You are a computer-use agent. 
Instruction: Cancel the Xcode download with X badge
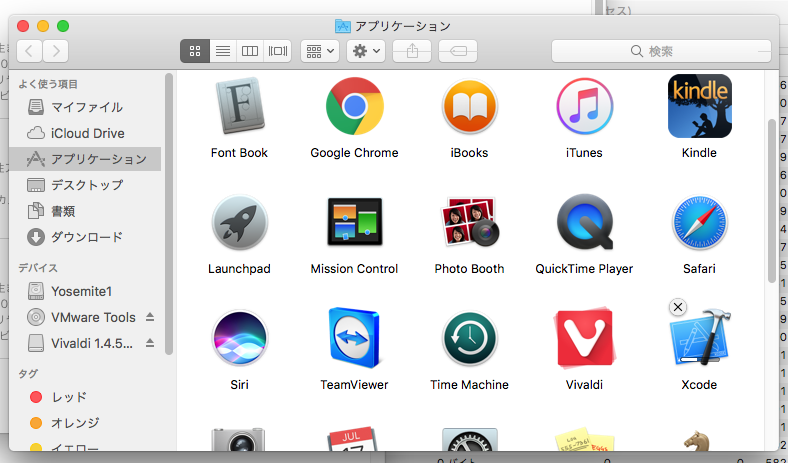click(678, 307)
